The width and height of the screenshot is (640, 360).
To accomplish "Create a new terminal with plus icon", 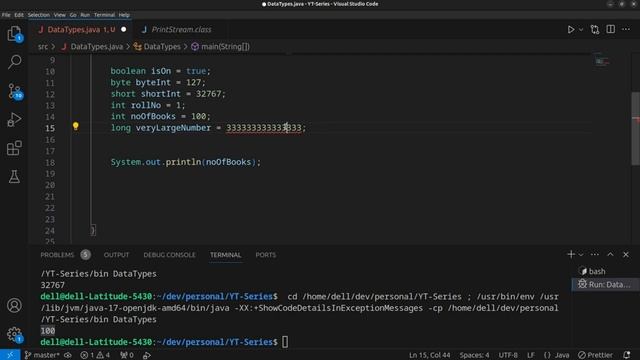I will click(571, 254).
